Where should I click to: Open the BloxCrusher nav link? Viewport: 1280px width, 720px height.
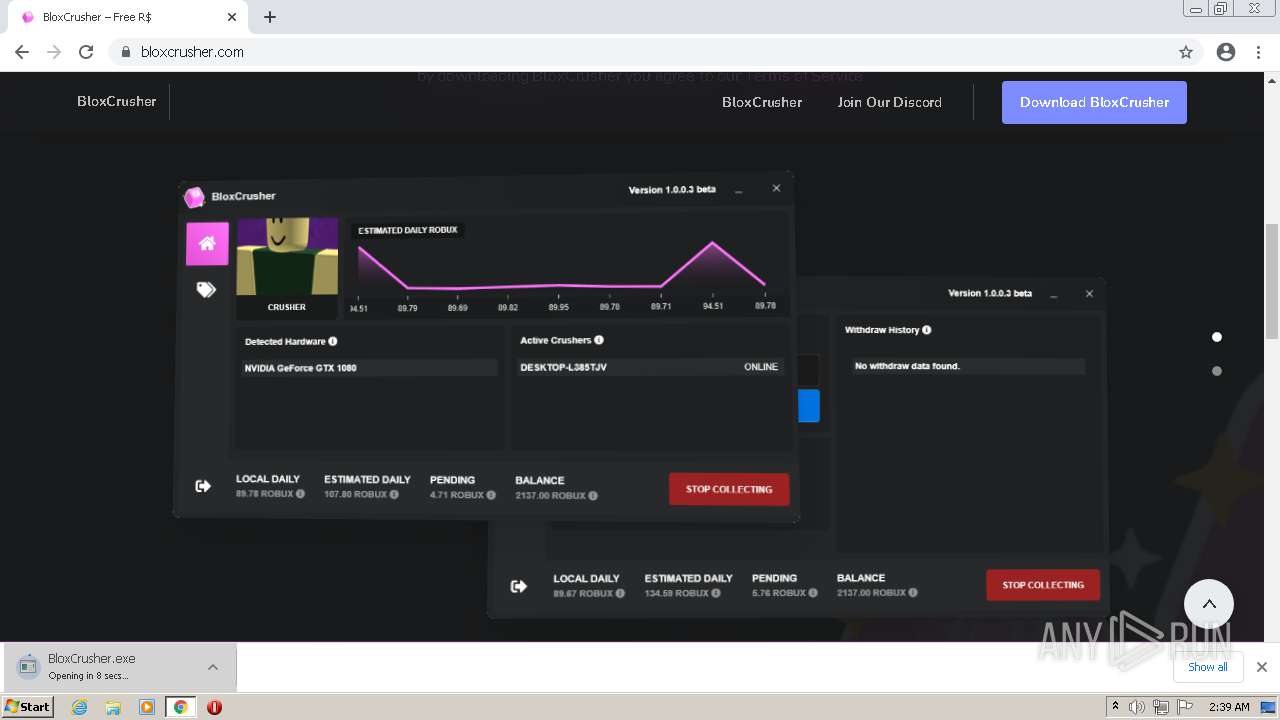(x=762, y=102)
